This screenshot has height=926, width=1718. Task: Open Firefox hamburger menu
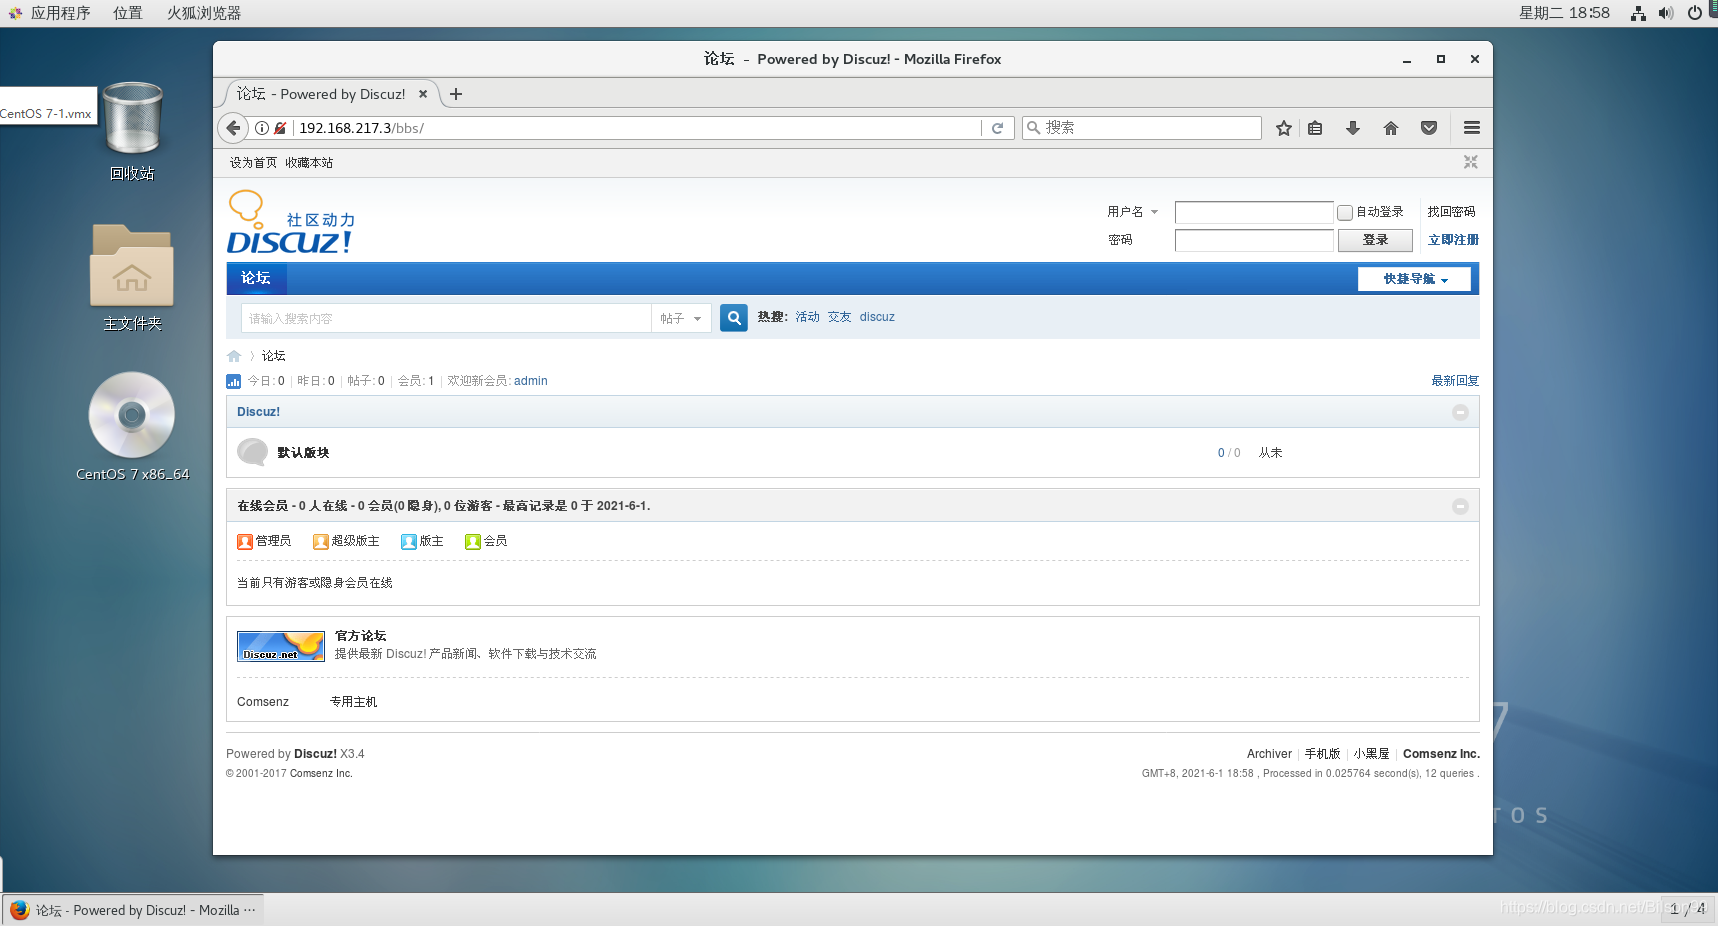(x=1472, y=128)
